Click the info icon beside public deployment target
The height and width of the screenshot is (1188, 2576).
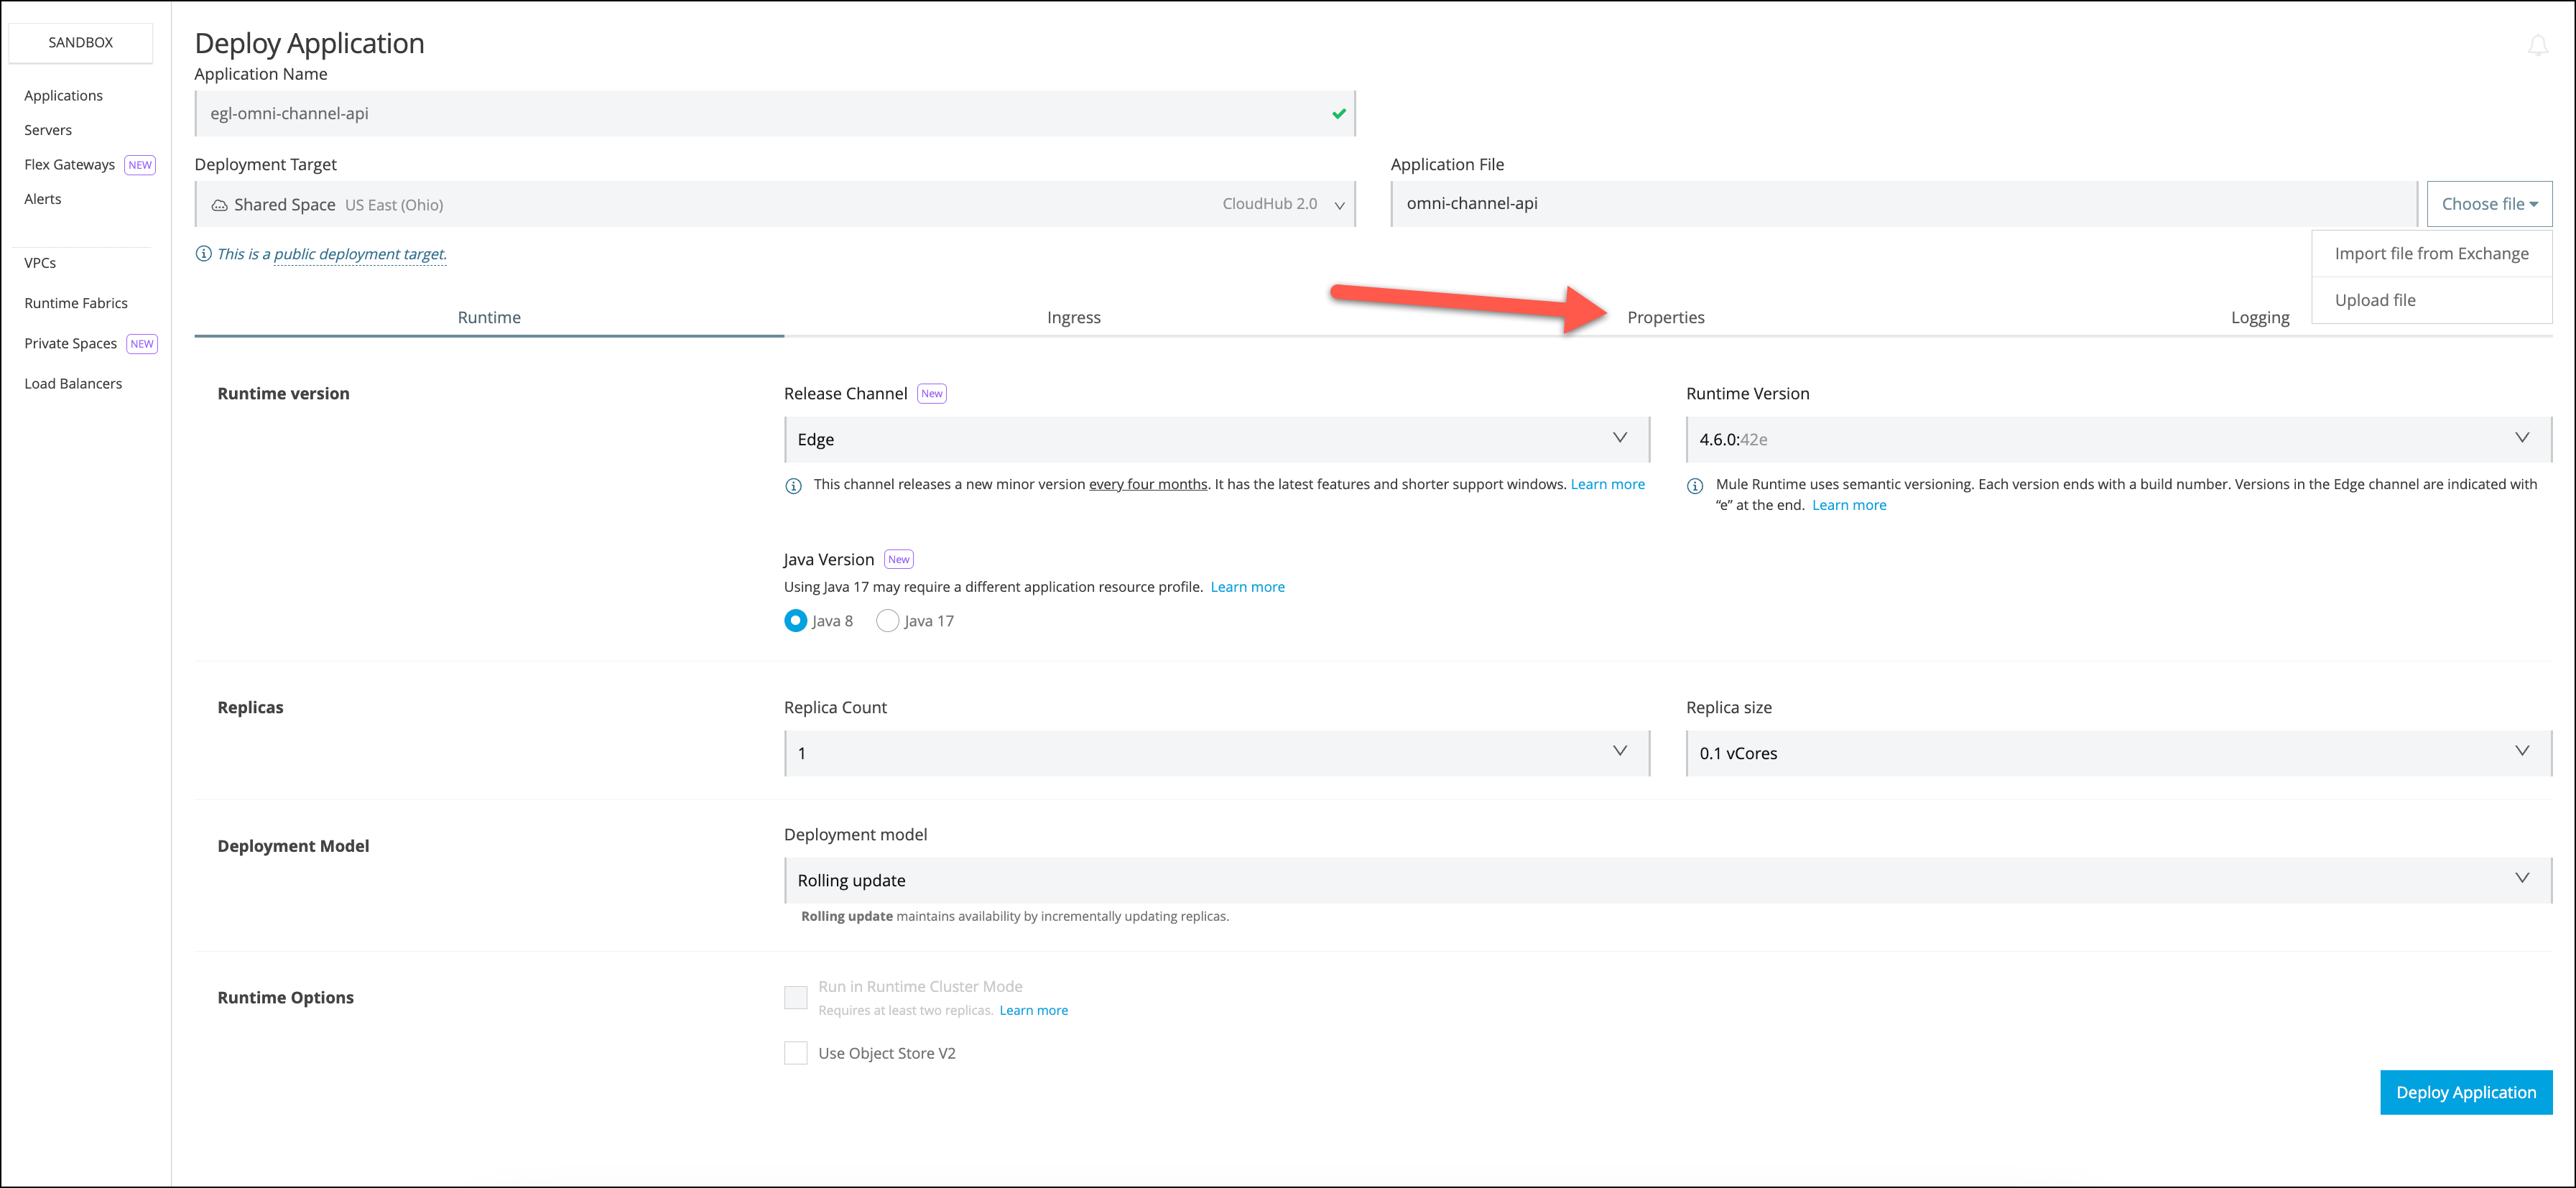[203, 254]
